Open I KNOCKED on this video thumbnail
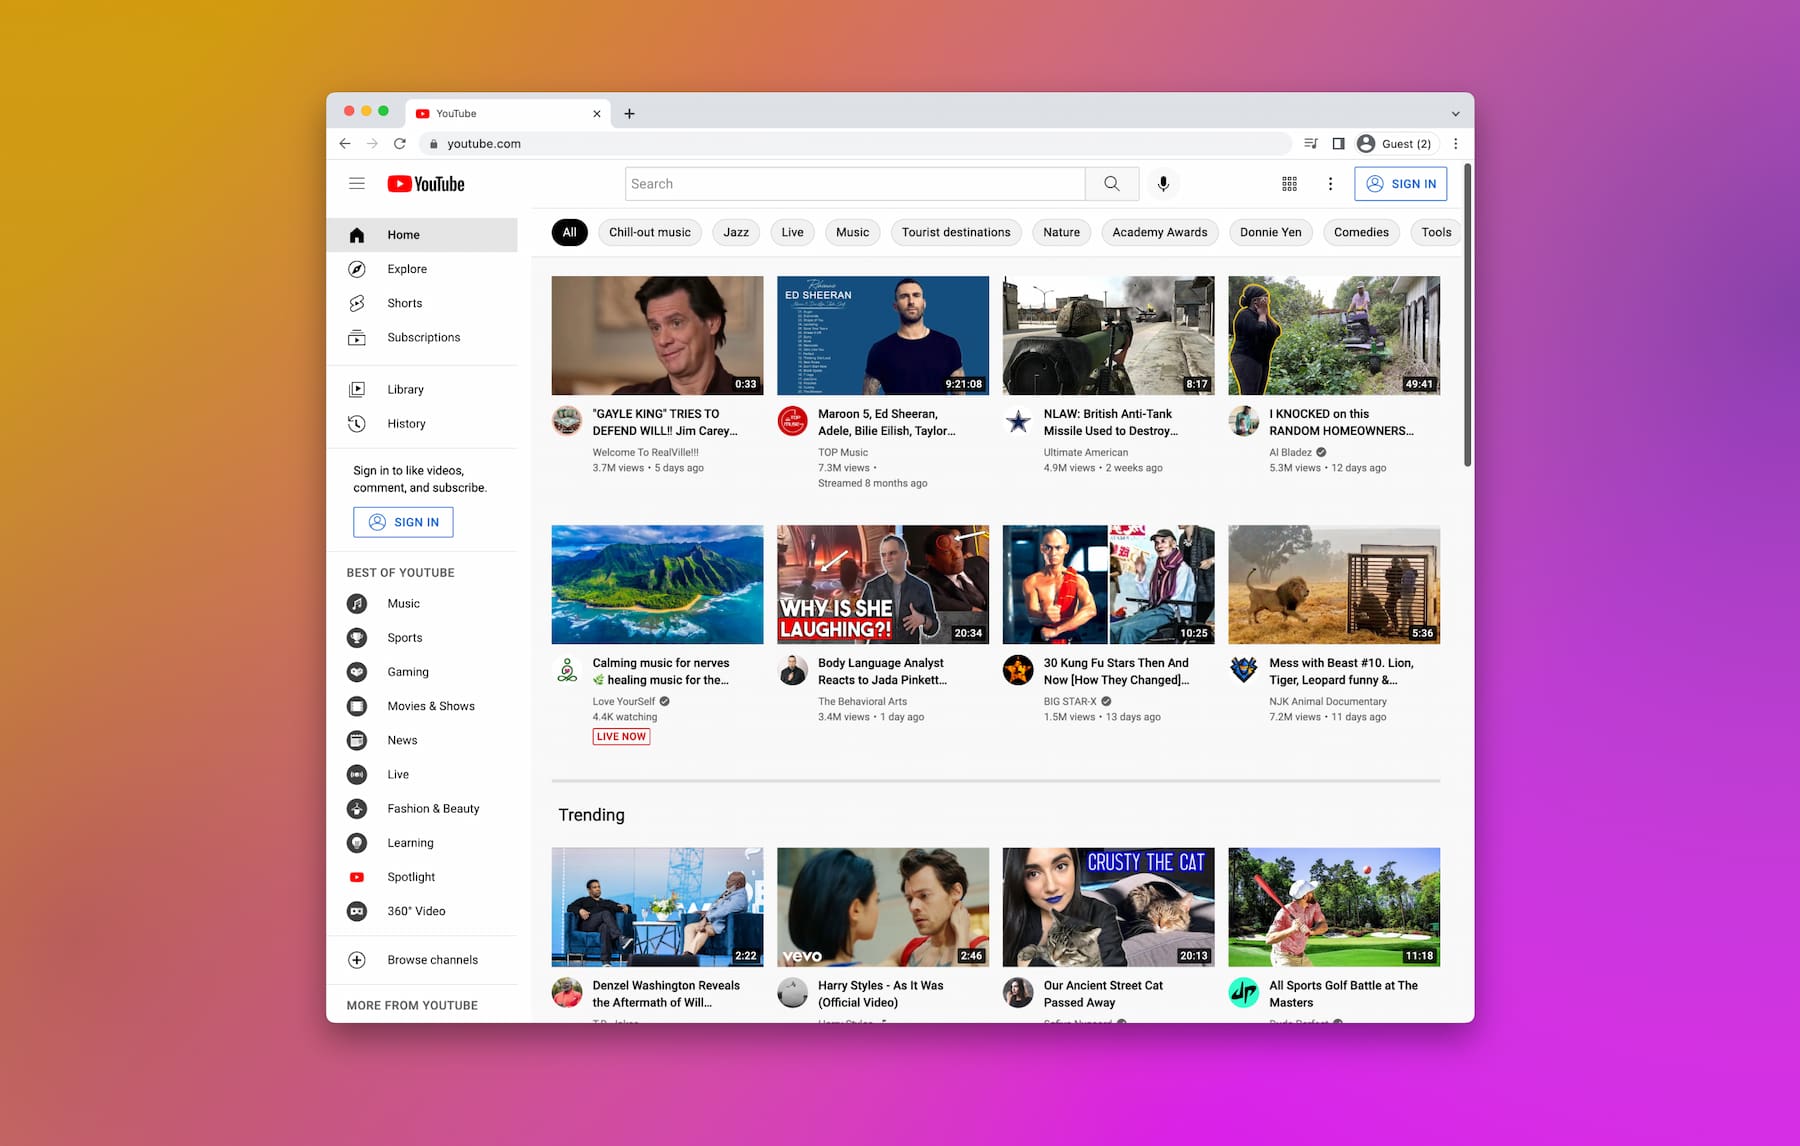This screenshot has width=1800, height=1146. (x=1334, y=335)
